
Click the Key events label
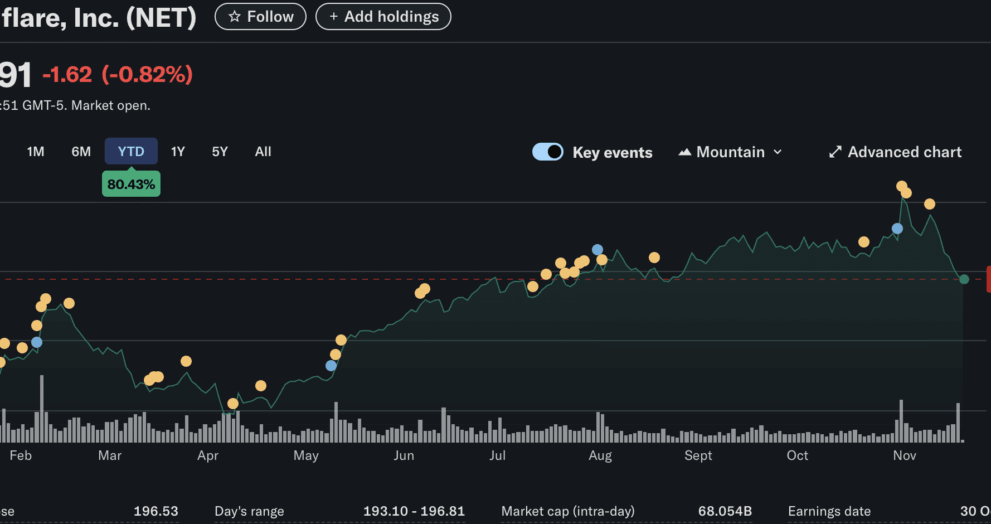(612, 153)
